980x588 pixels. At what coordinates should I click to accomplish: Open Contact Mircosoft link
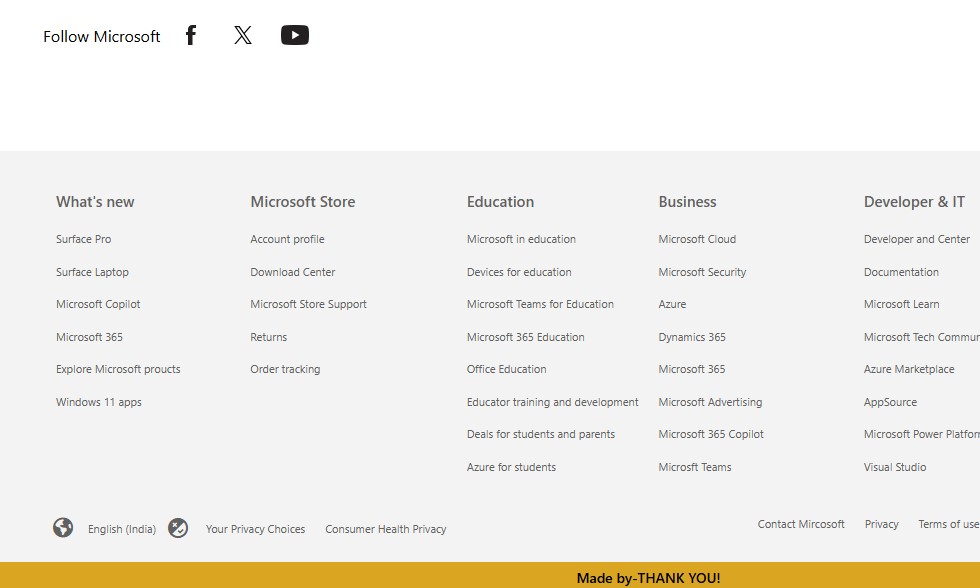[x=801, y=524]
